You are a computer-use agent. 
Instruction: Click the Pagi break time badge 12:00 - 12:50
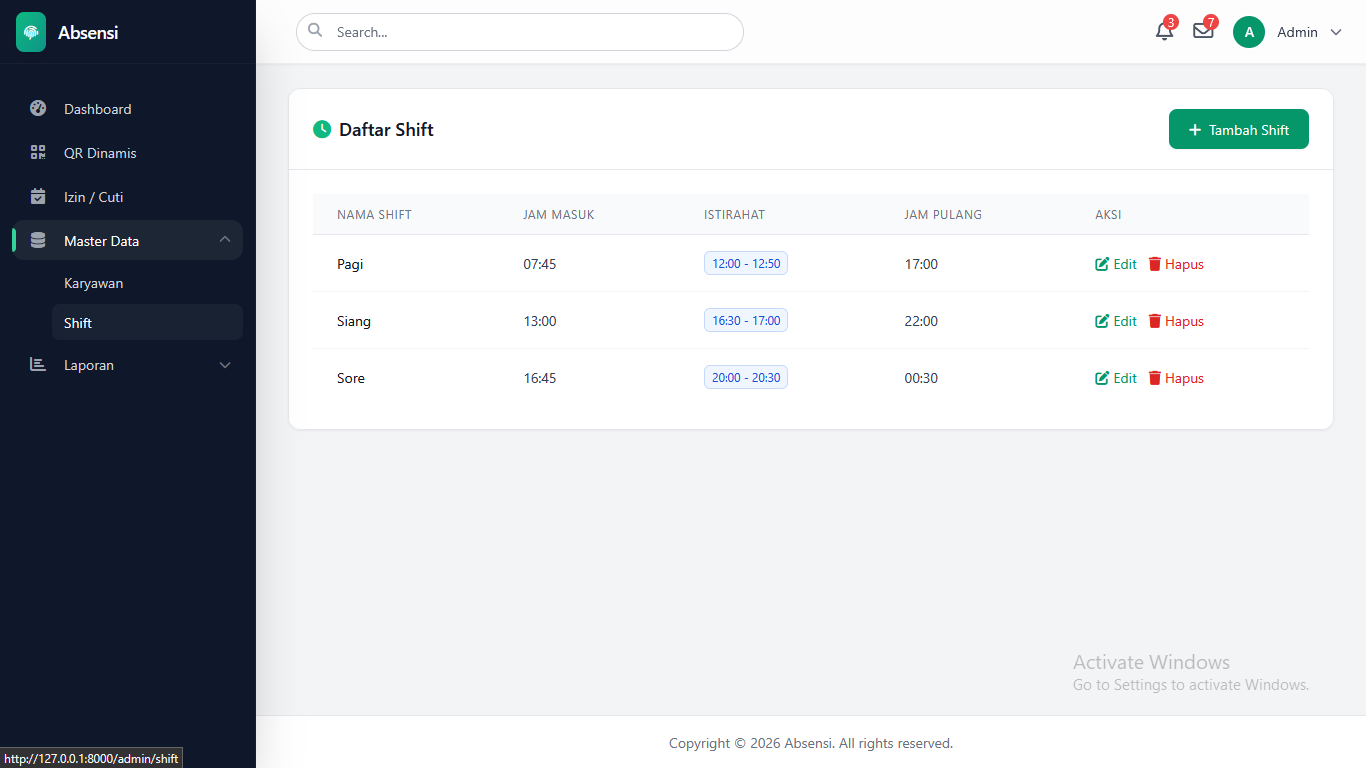pyautogui.click(x=746, y=263)
